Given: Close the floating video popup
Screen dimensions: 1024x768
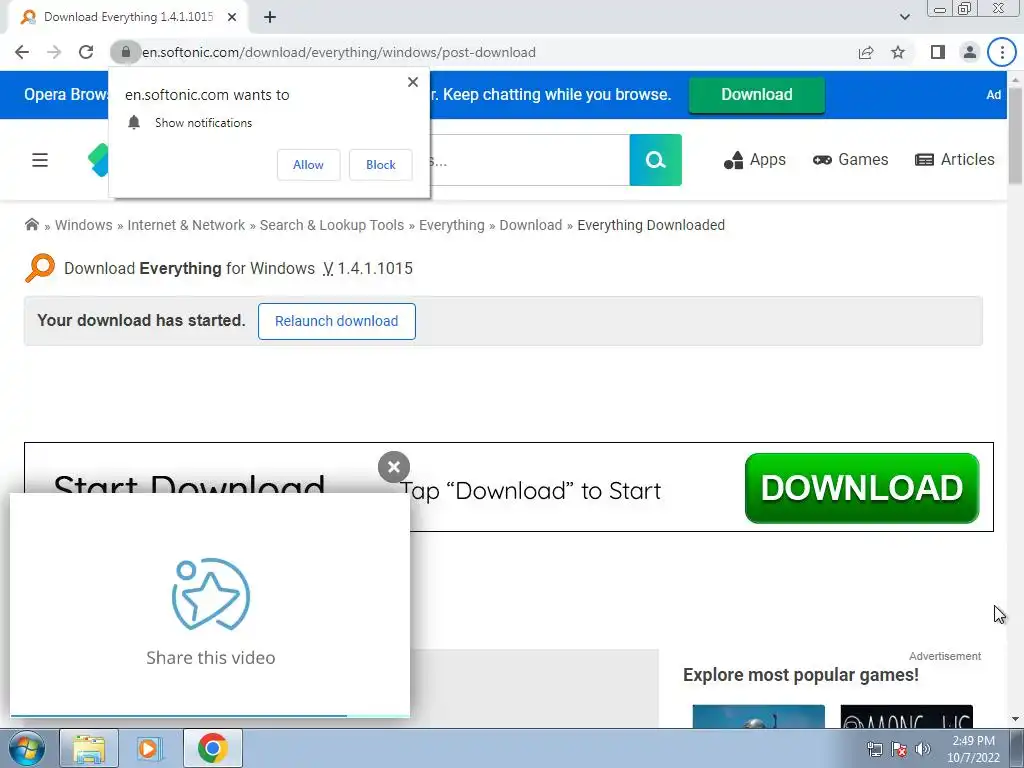Looking at the screenshot, I should [394, 467].
